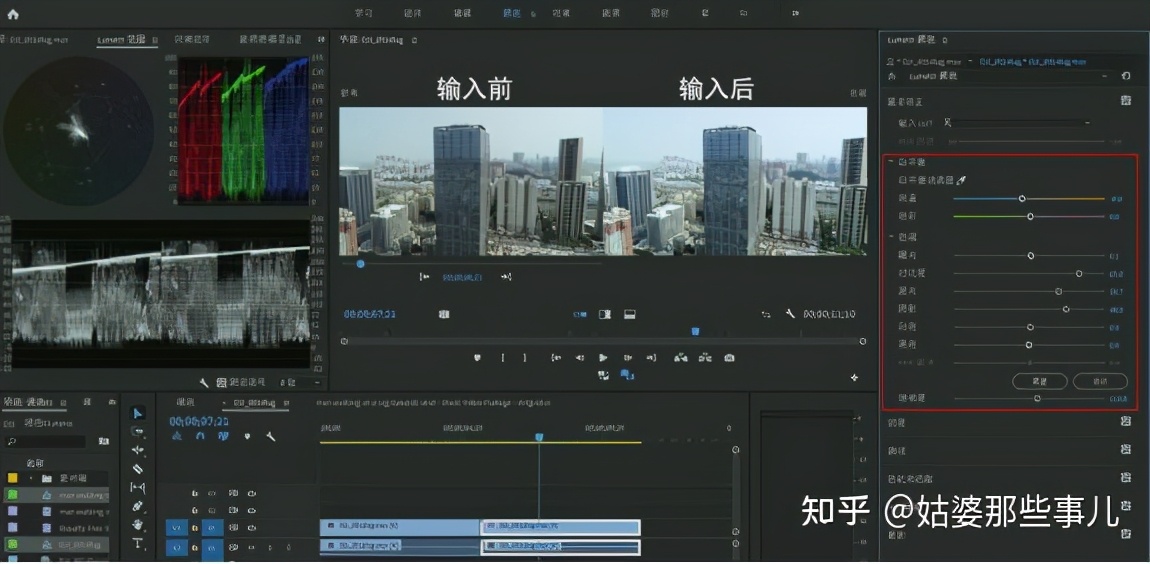Viewport: 1150px width, 564px height.
Task: Select the Pen tool
Action: tap(138, 506)
